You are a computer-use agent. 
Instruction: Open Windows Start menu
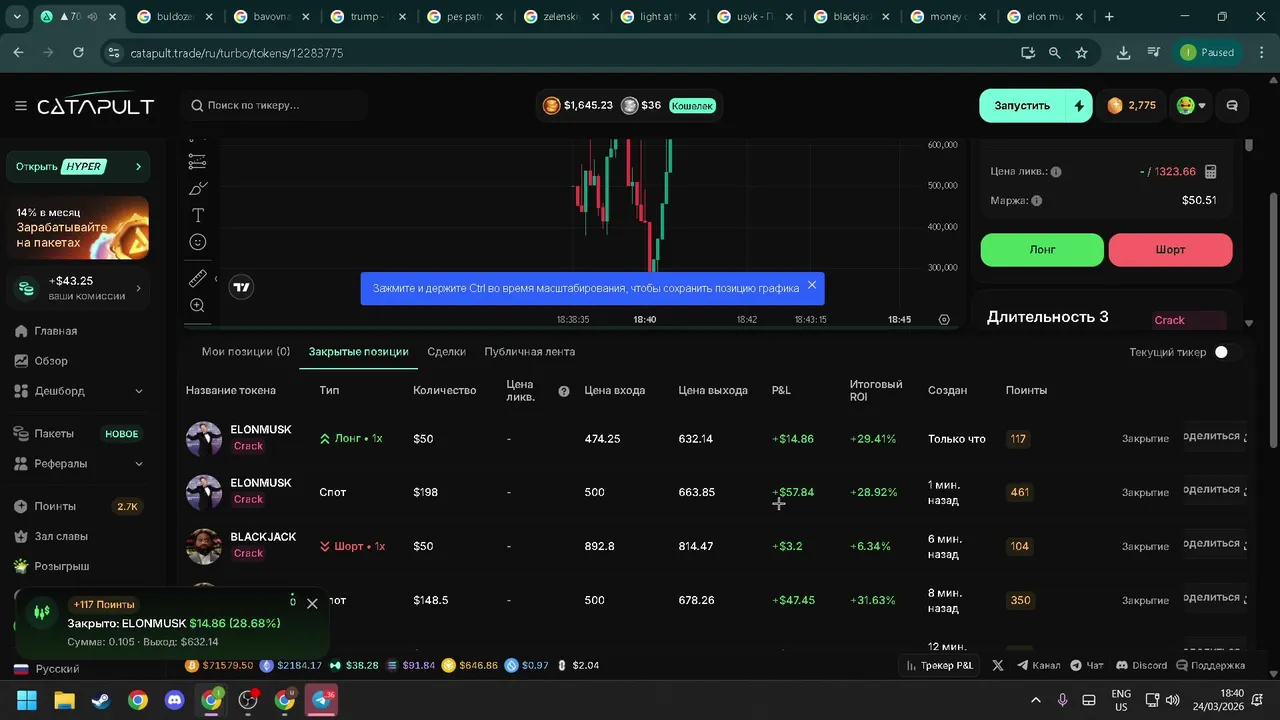(27, 700)
